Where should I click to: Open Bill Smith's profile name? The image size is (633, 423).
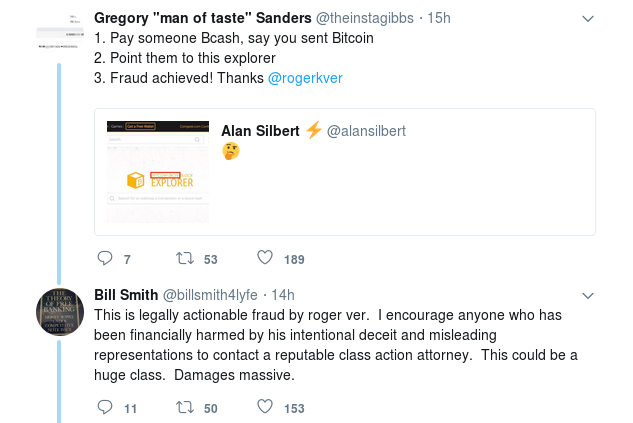tap(125, 294)
